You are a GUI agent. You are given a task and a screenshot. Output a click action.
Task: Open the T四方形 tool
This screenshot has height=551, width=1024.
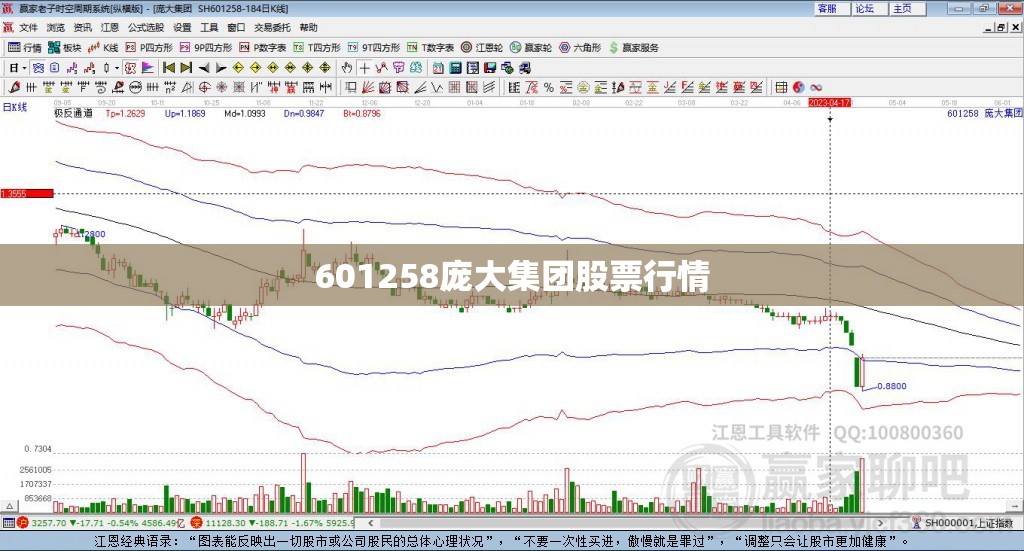coord(317,47)
